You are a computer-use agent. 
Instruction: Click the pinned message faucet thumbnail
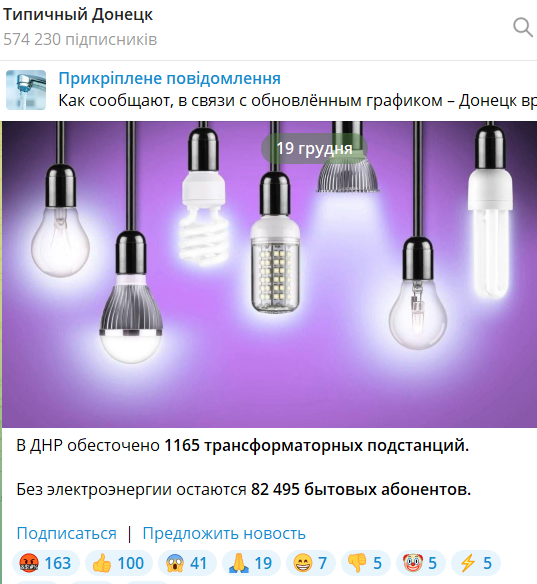(x=26, y=90)
